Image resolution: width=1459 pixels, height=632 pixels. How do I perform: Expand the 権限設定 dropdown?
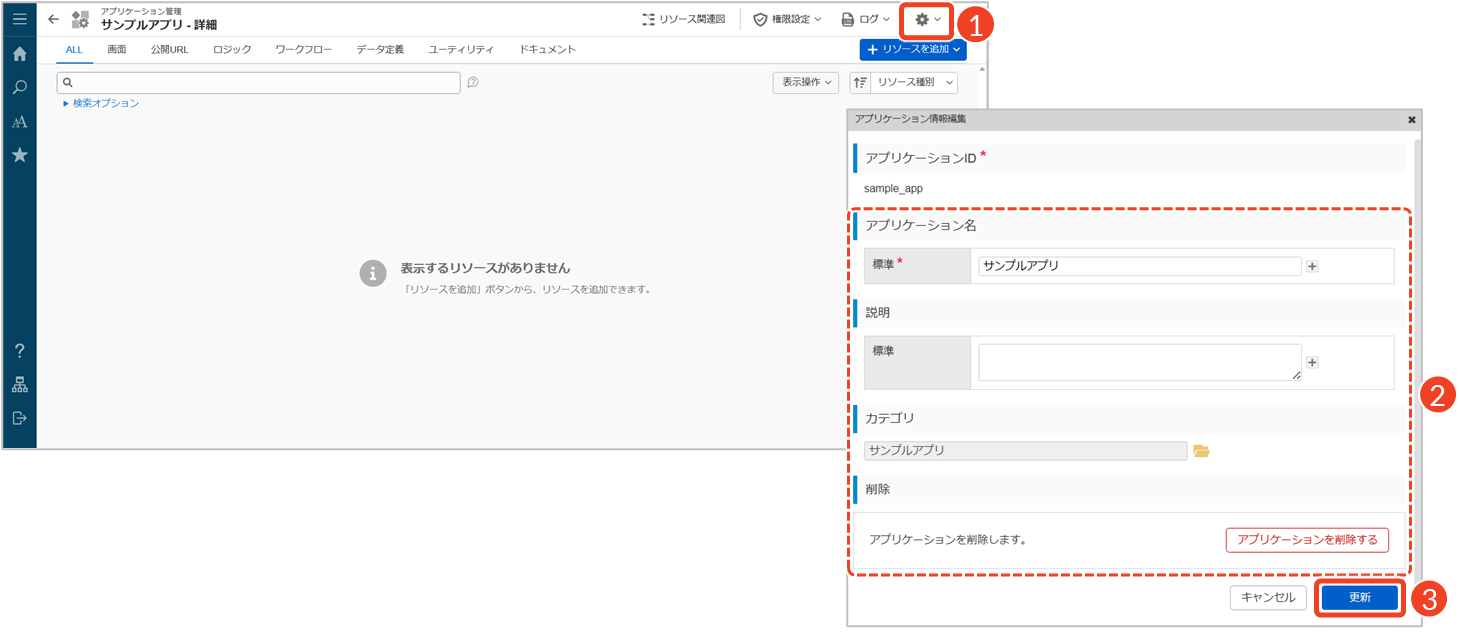pyautogui.click(x=787, y=19)
